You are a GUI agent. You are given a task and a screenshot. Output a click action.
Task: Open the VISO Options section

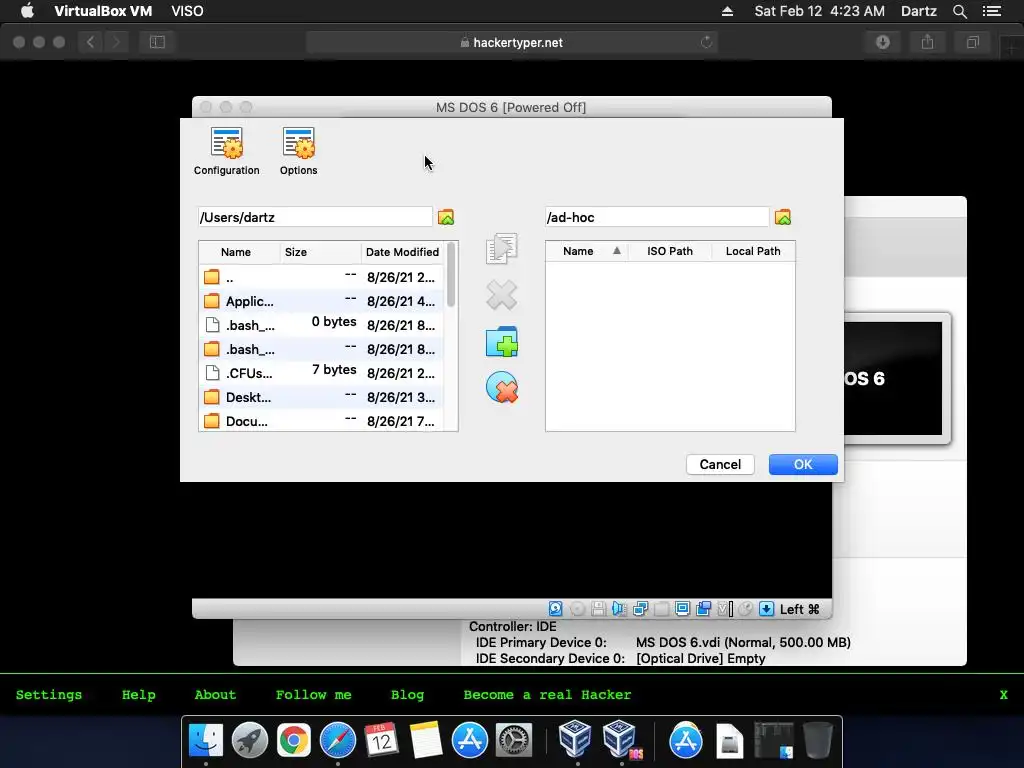coord(298,151)
